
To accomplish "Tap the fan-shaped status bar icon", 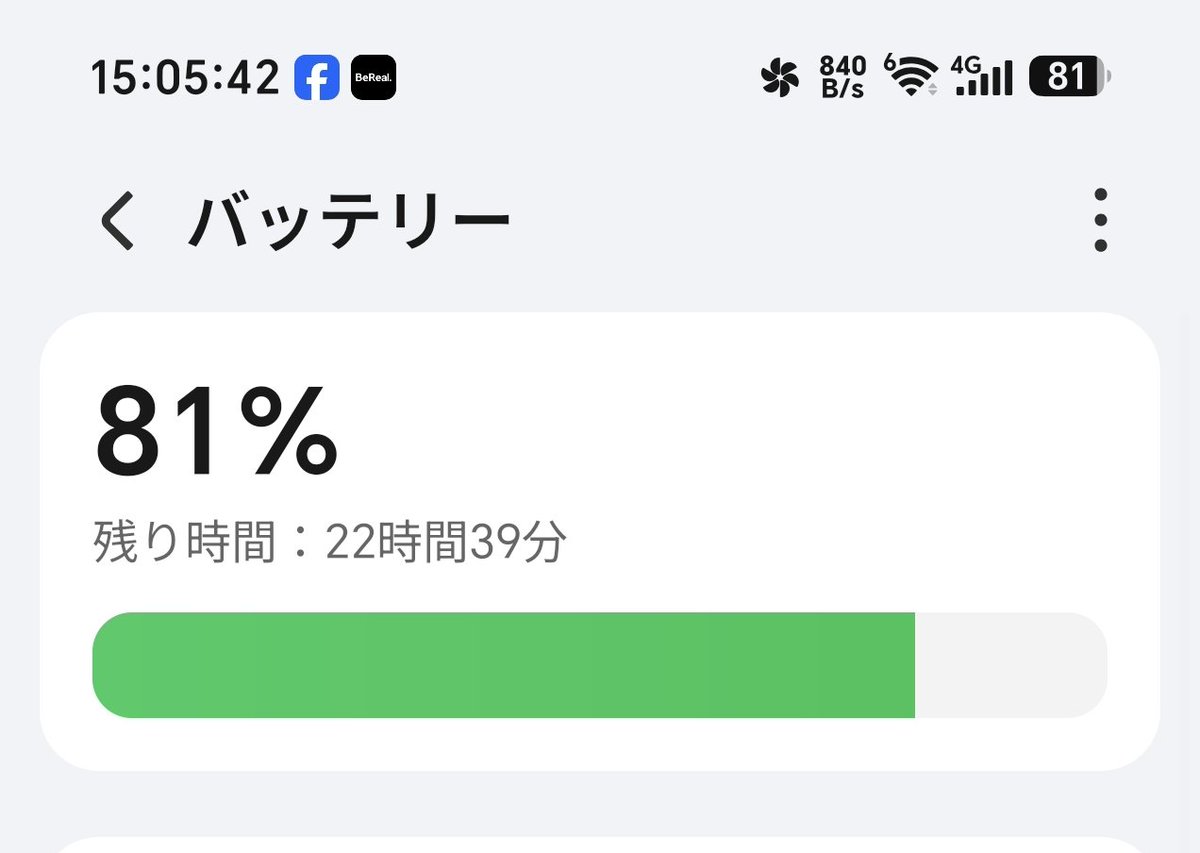I will tap(781, 78).
